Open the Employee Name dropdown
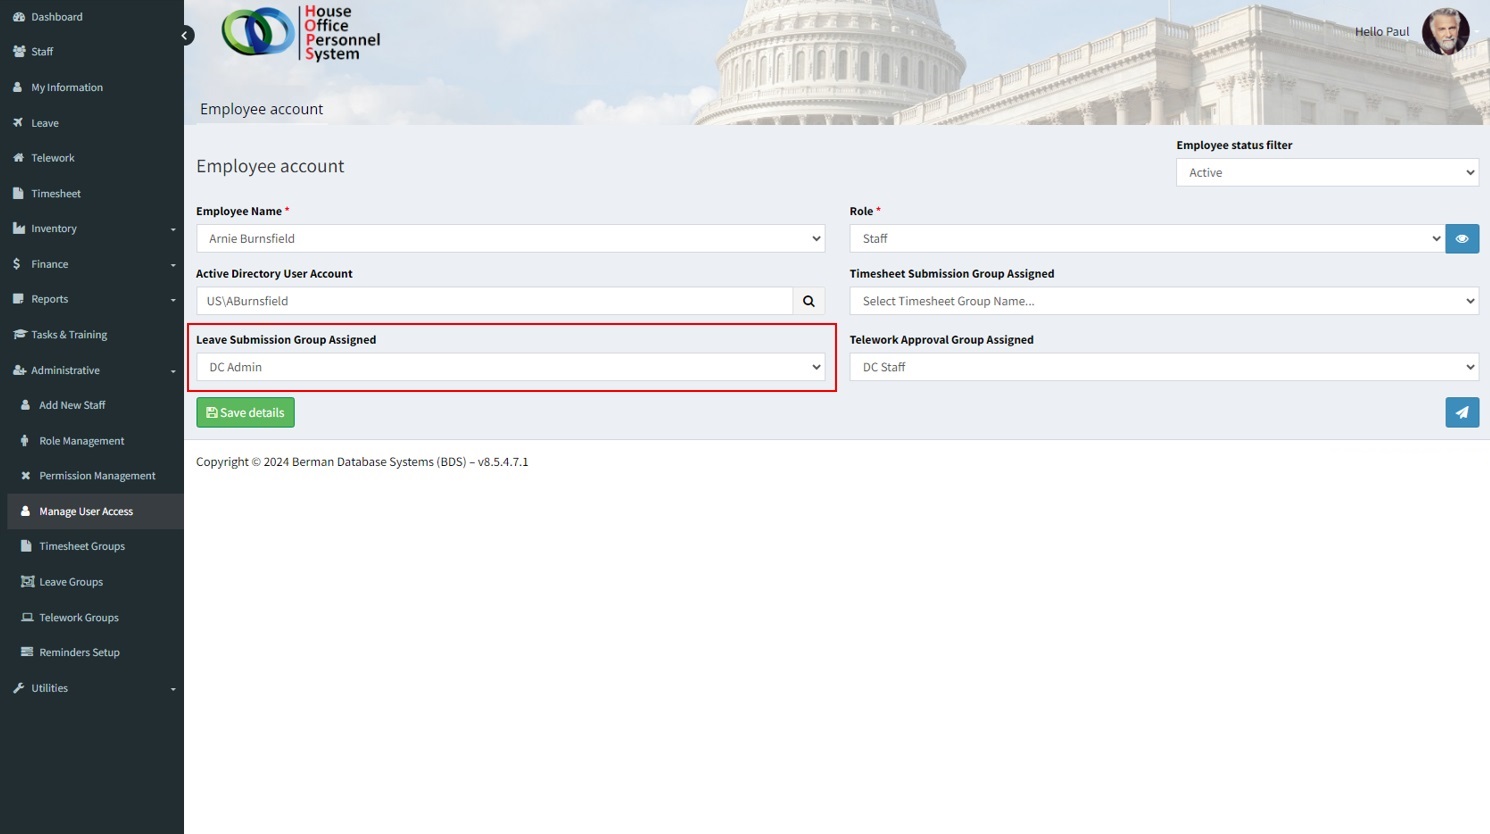This screenshot has width=1490, height=834. [510, 239]
